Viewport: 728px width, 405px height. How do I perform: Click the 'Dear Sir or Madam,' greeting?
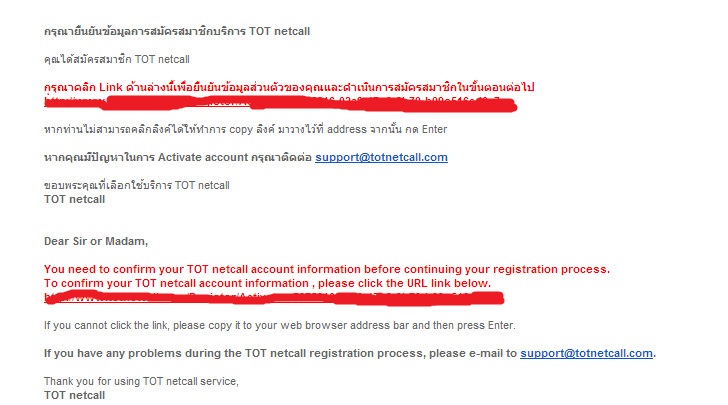[96, 242]
